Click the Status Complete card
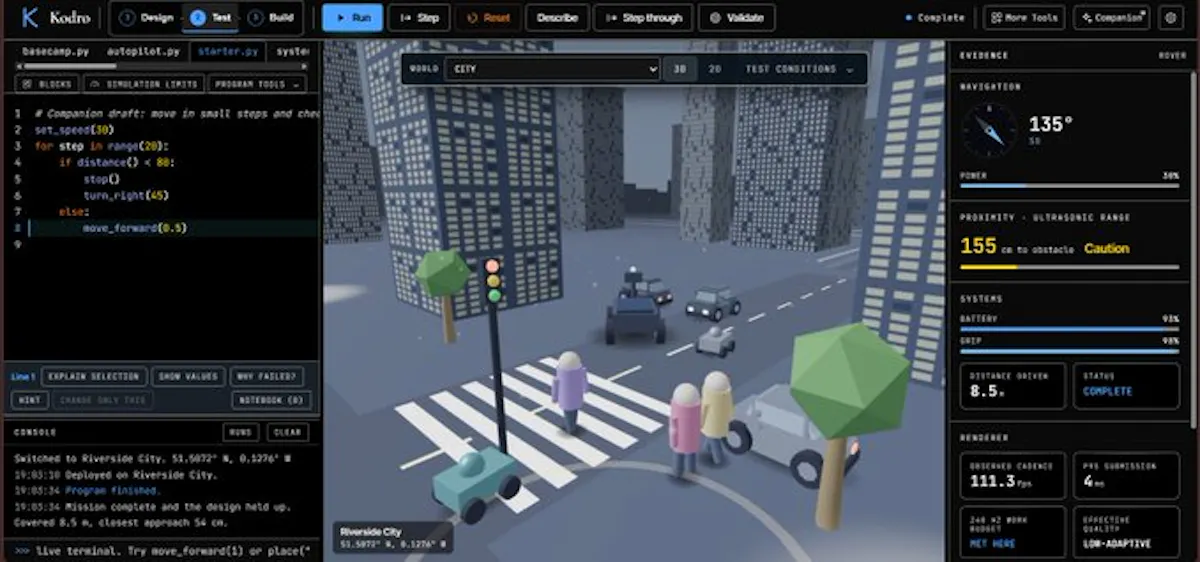 pyautogui.click(x=1126, y=386)
